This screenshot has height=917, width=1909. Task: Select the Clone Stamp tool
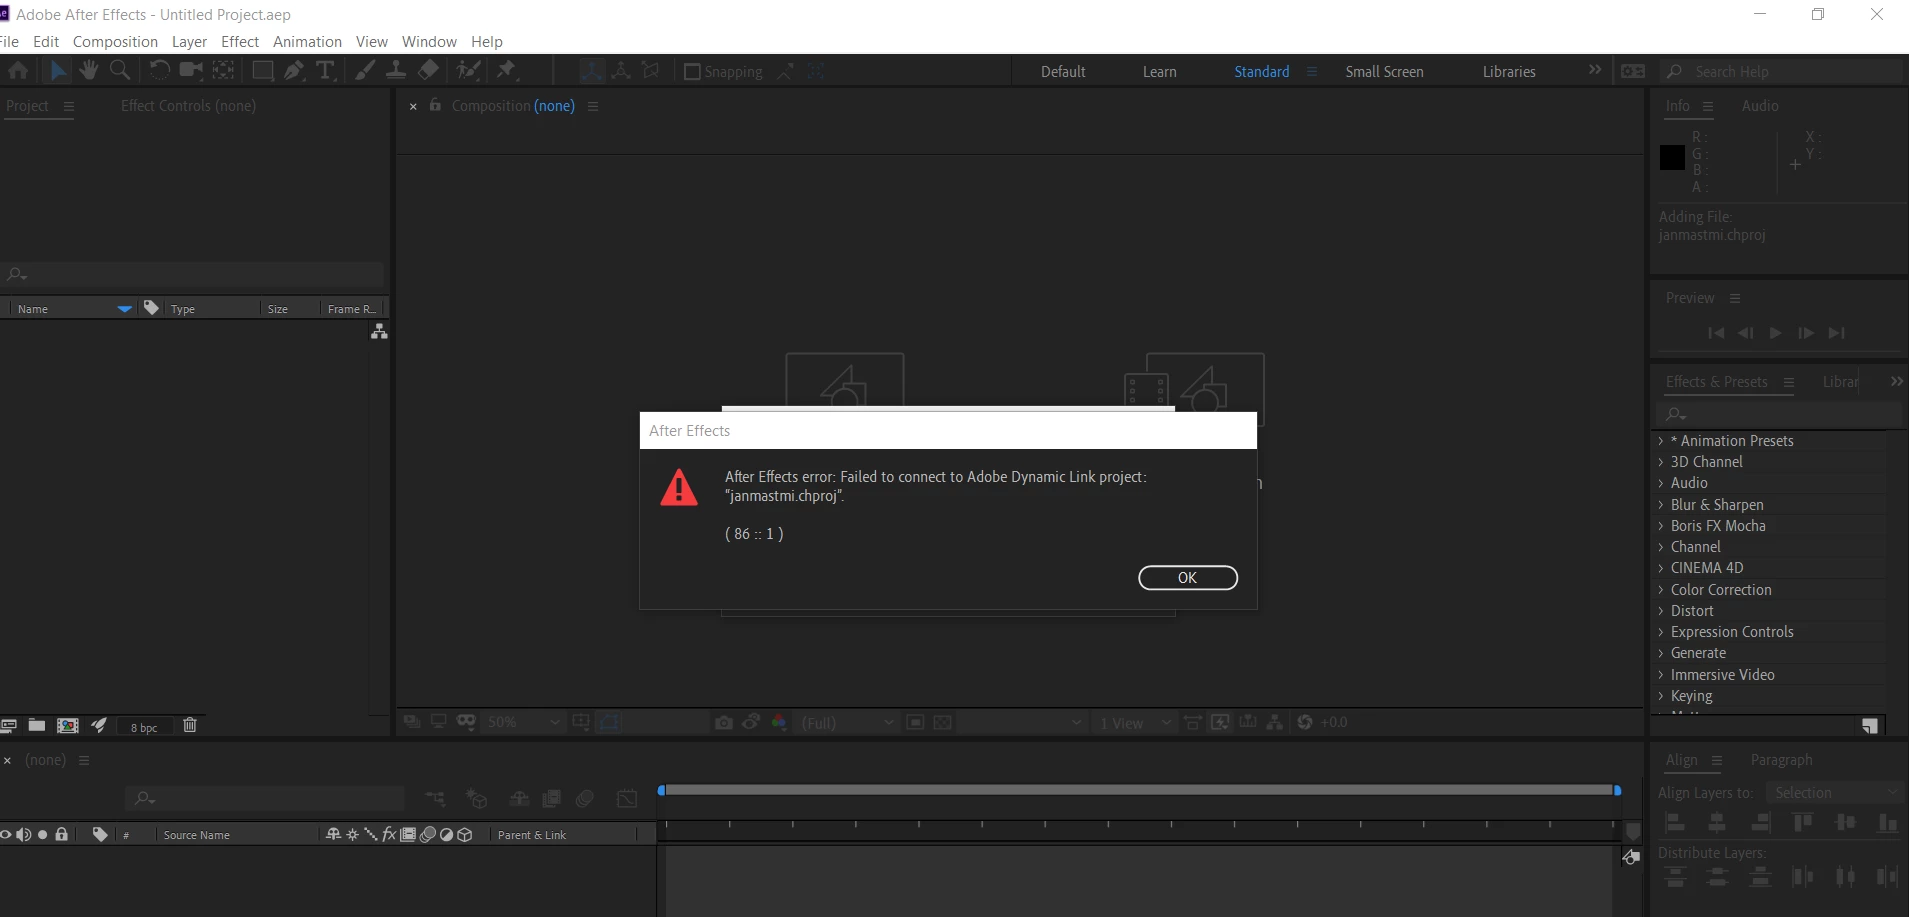coord(396,70)
